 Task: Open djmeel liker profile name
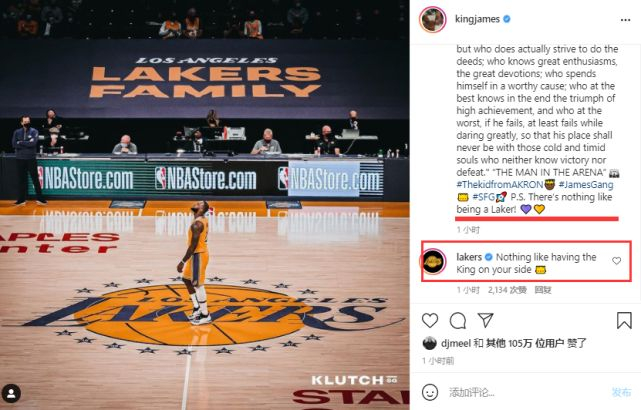456,343
